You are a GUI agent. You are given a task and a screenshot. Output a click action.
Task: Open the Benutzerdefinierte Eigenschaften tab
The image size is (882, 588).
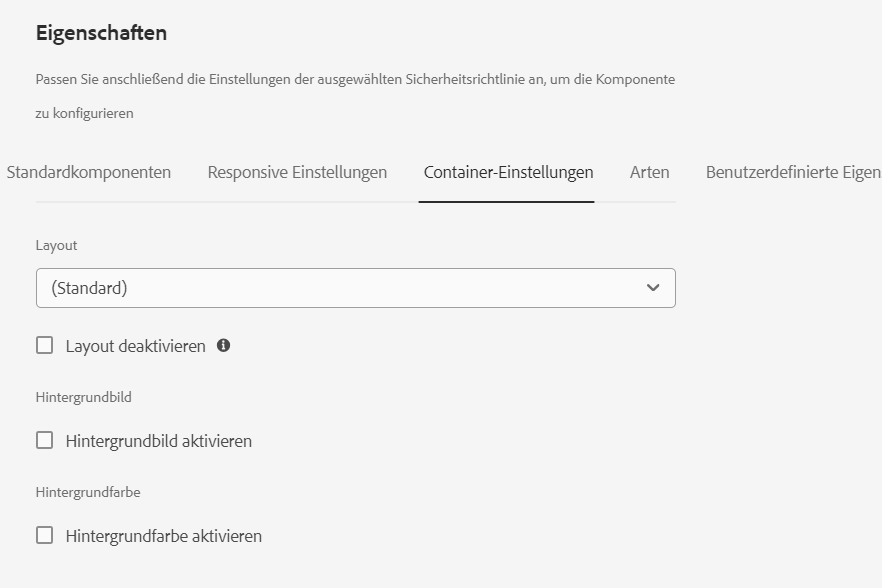coord(792,172)
